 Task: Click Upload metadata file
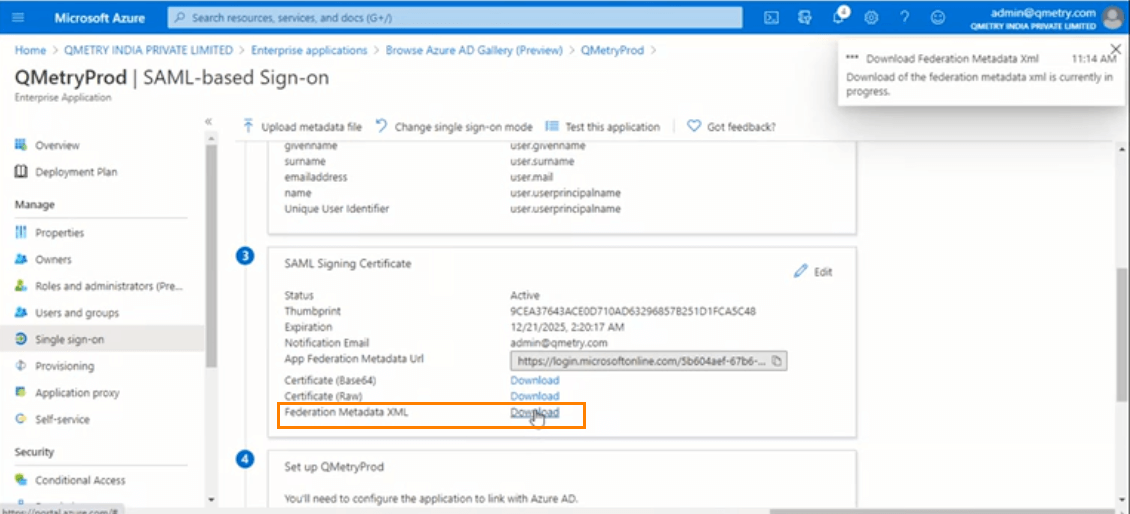click(302, 127)
